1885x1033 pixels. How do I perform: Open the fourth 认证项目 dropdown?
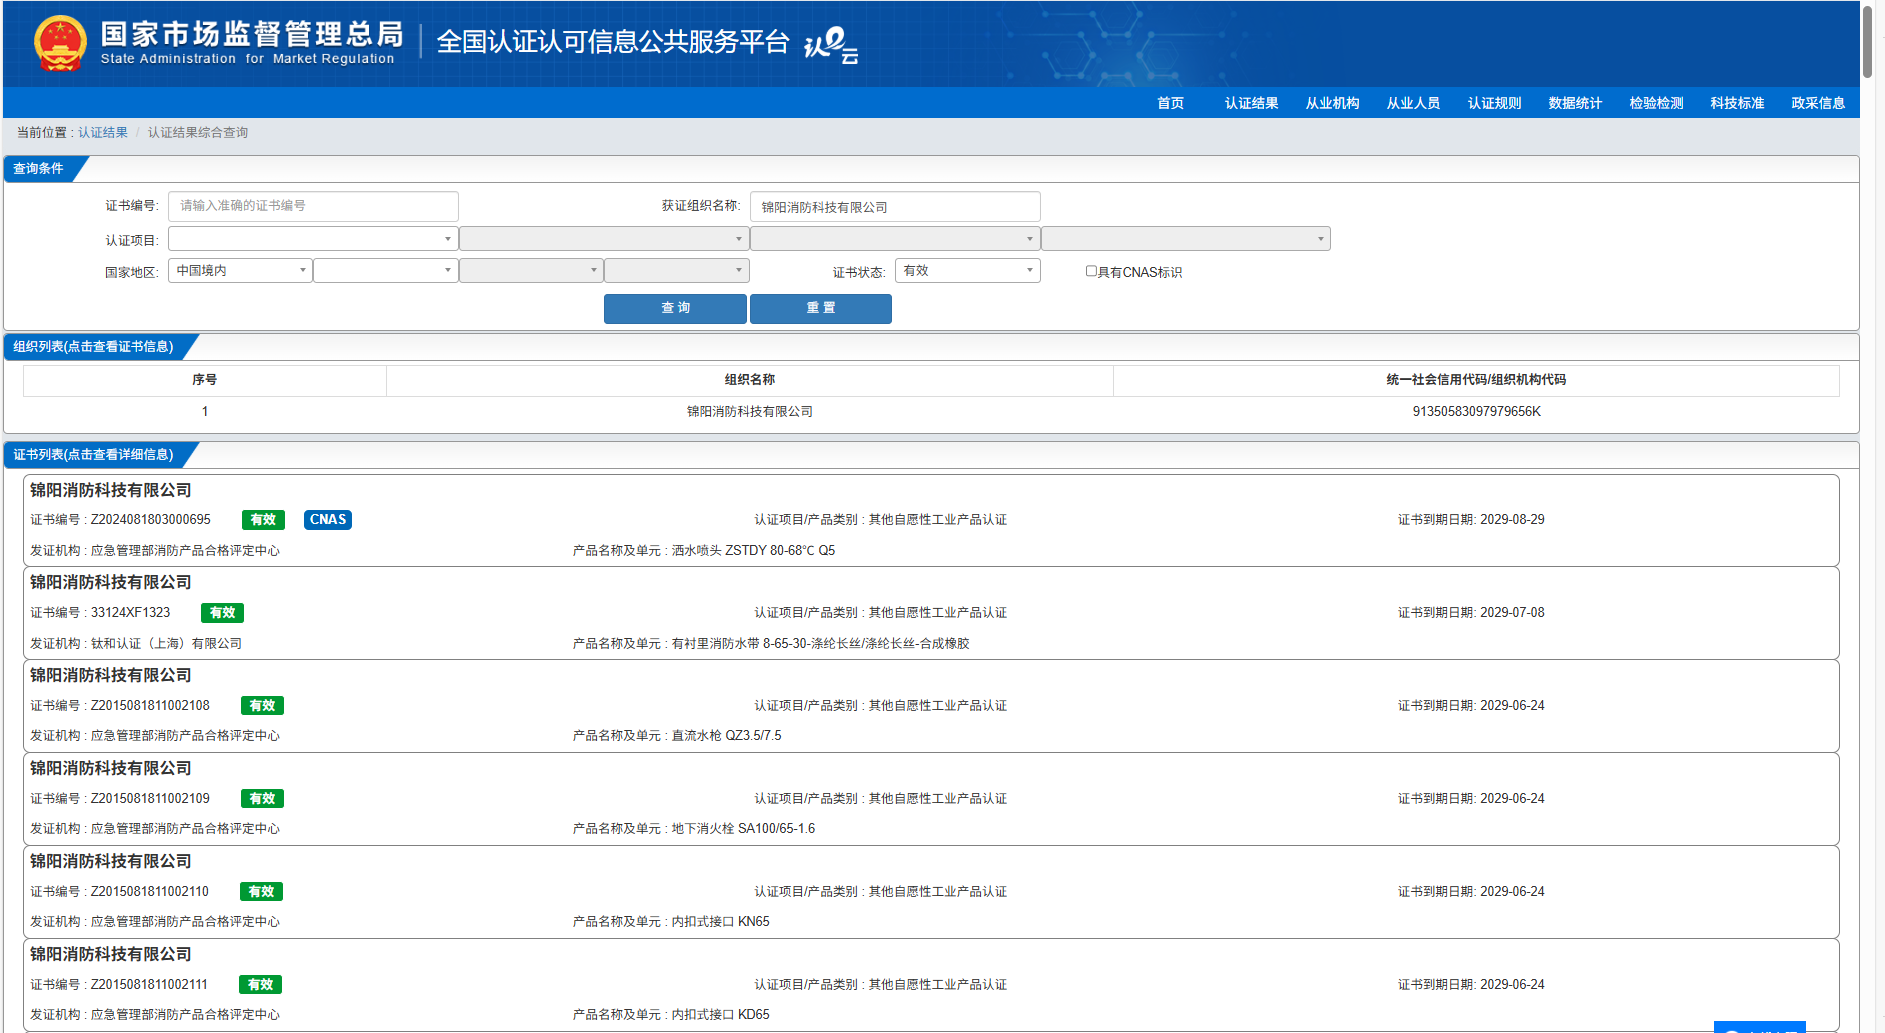pyautogui.click(x=1186, y=239)
